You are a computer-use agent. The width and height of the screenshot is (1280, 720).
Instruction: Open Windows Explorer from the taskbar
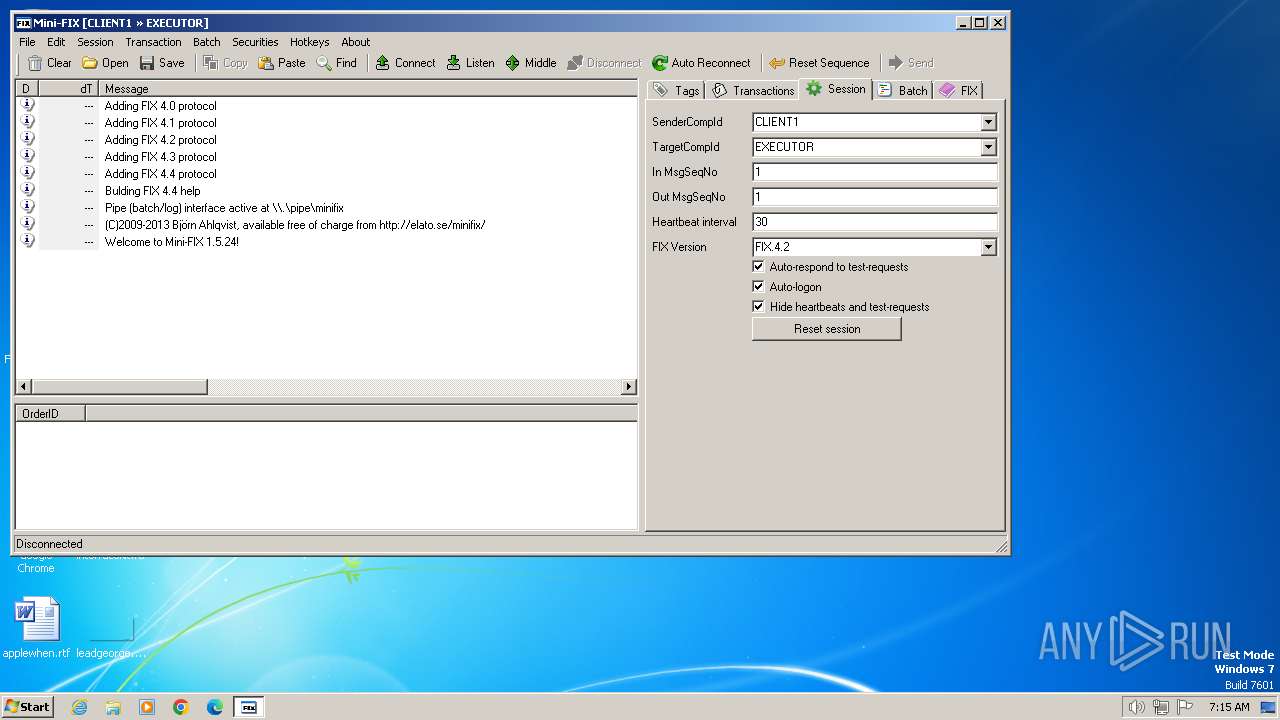pos(113,707)
